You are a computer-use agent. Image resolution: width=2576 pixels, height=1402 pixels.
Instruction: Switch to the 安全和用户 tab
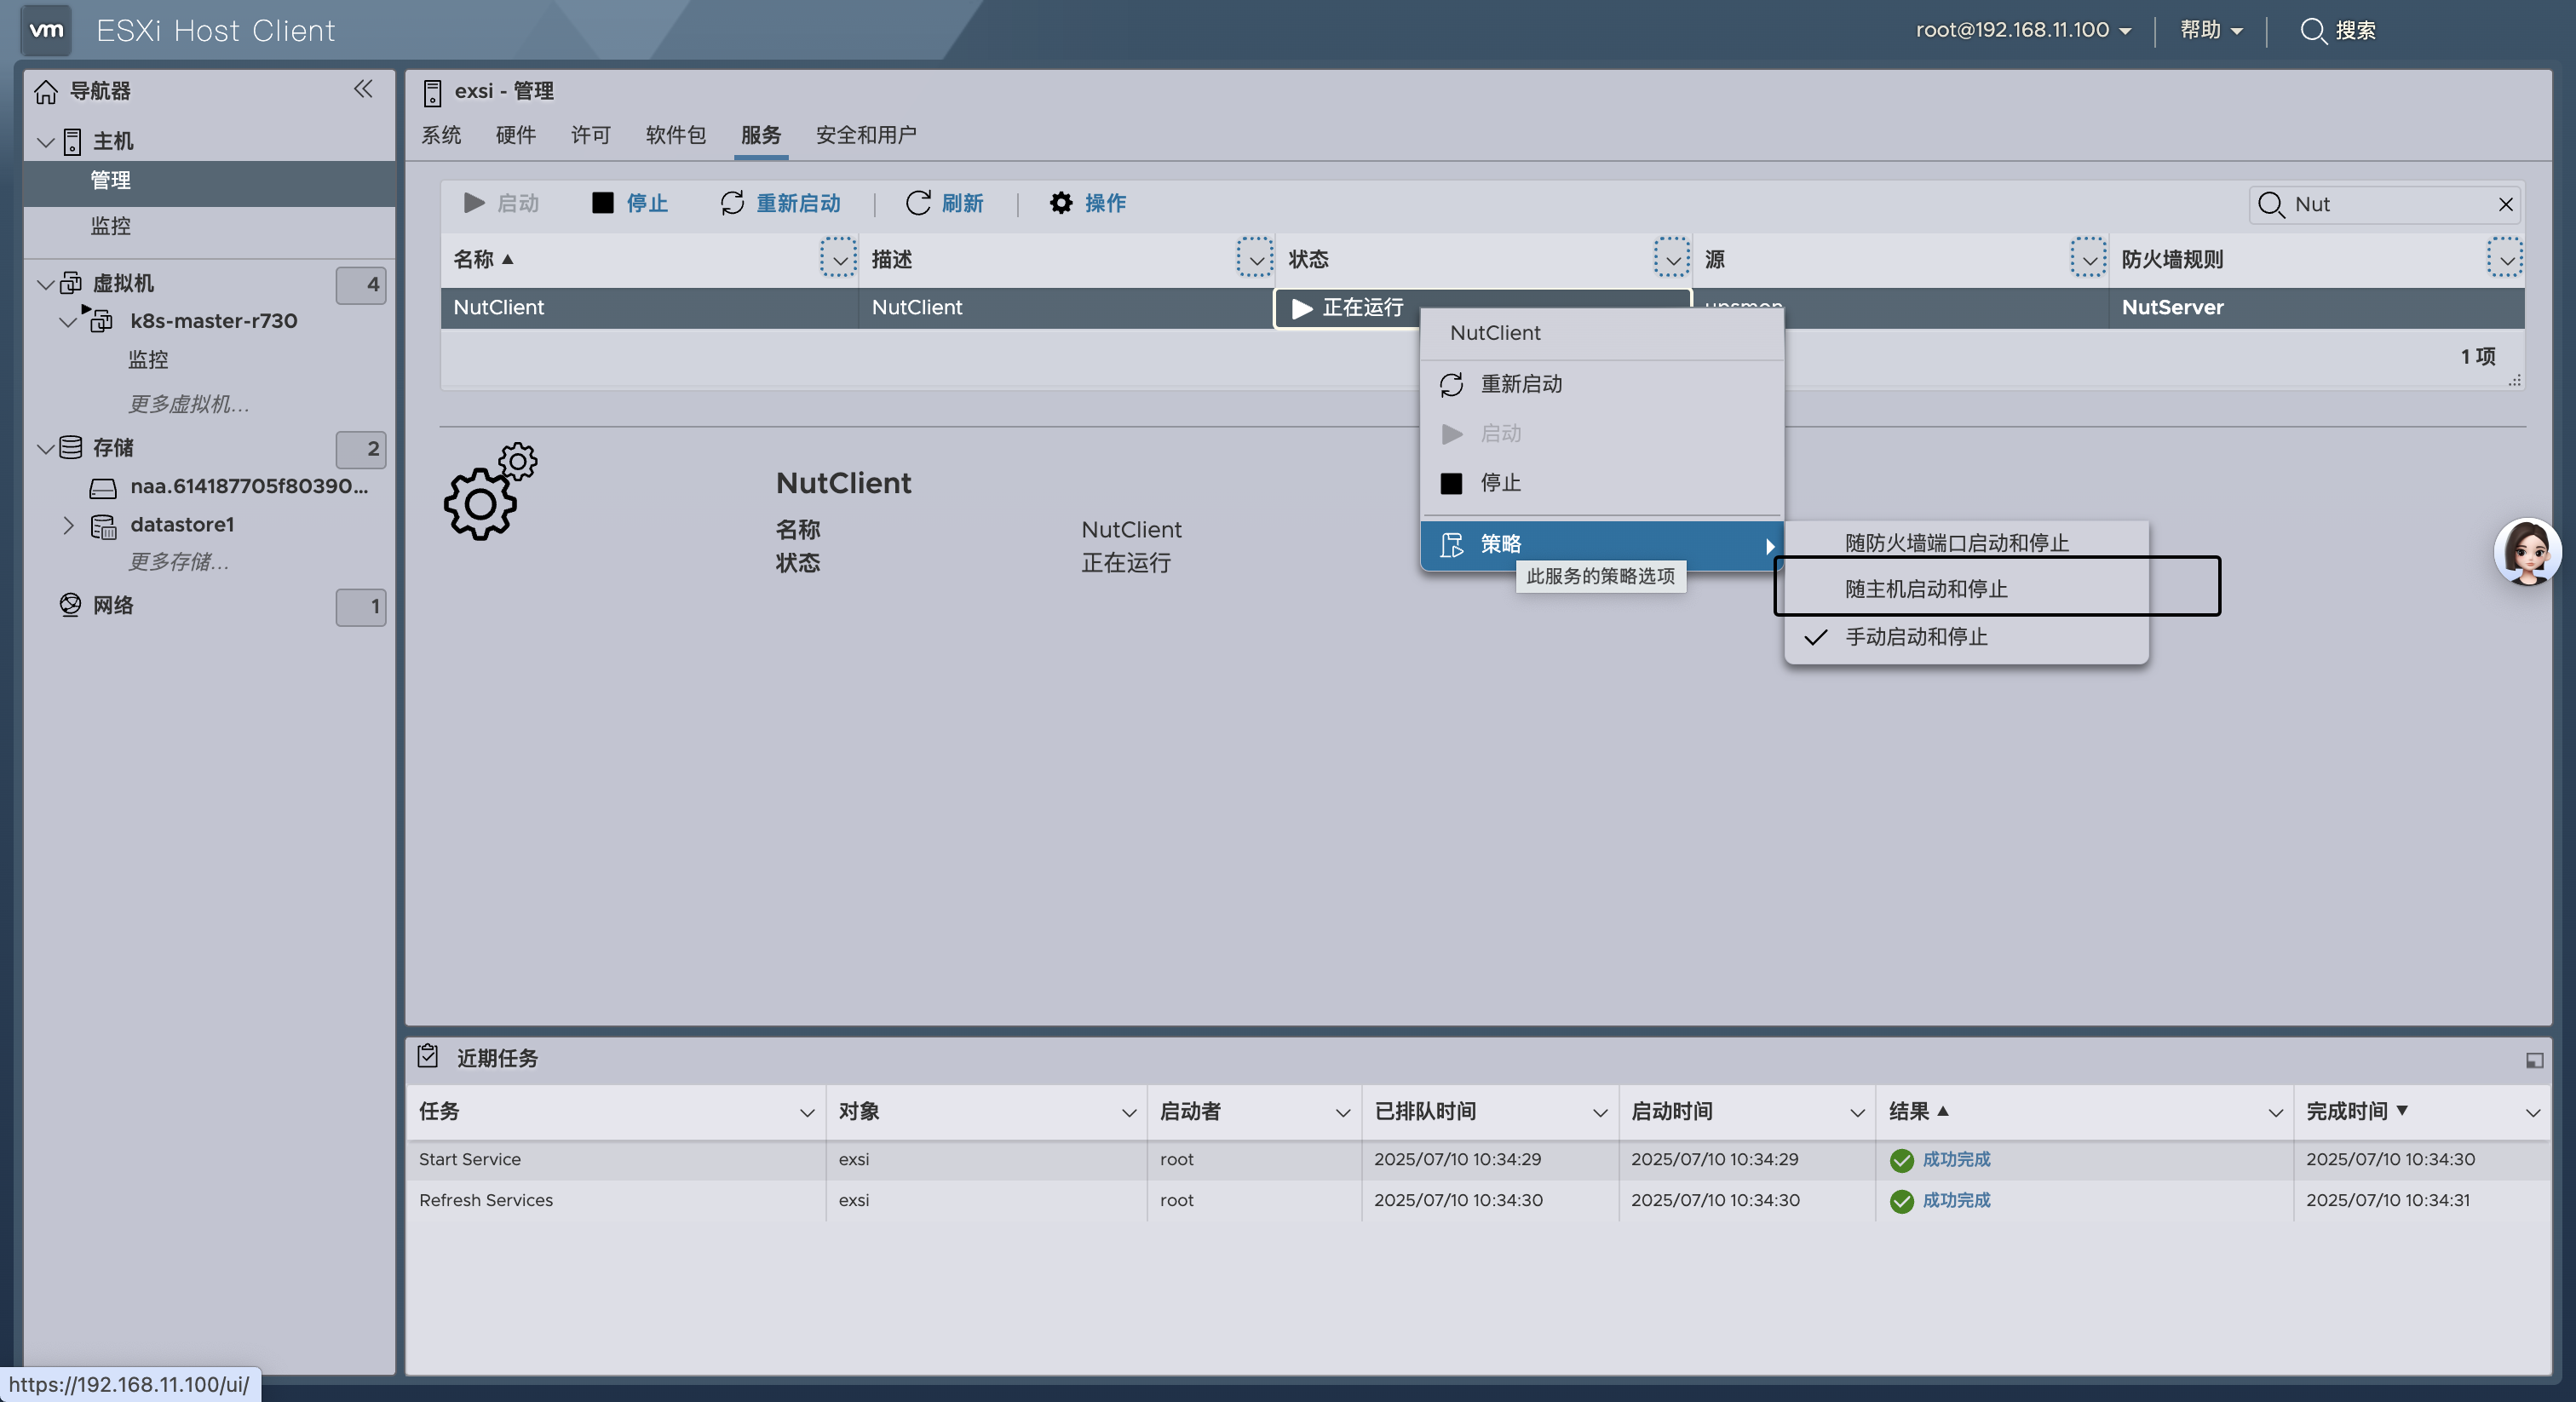point(866,135)
